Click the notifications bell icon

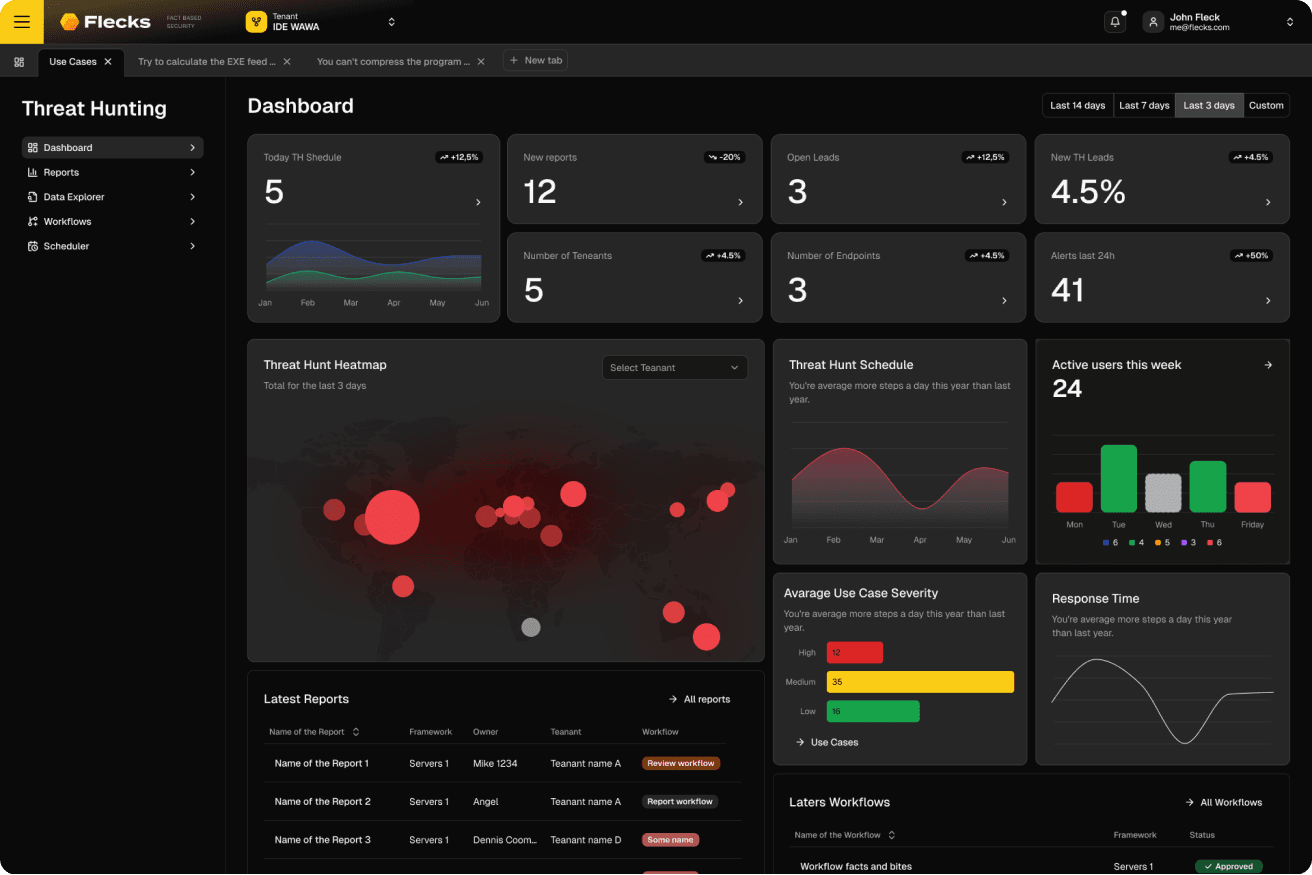[1114, 22]
